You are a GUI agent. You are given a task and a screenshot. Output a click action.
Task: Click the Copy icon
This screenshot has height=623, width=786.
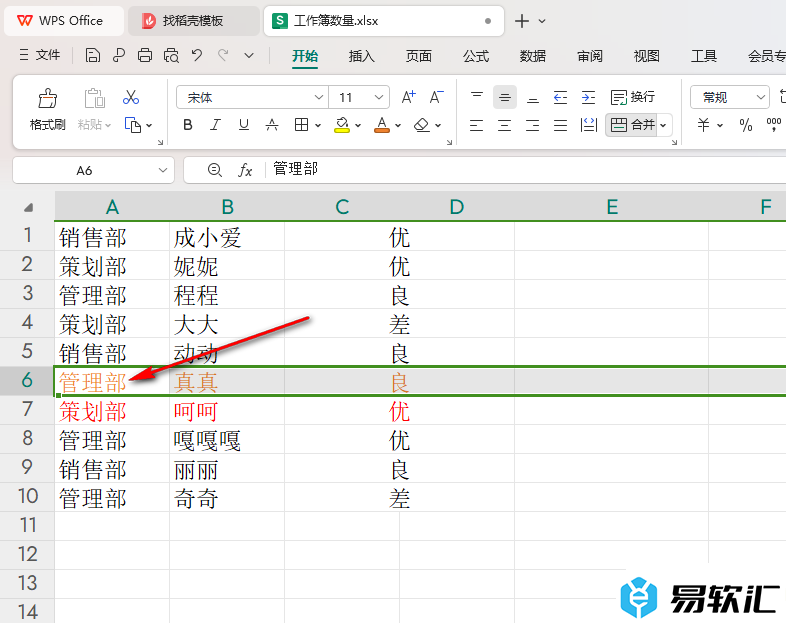(x=132, y=125)
